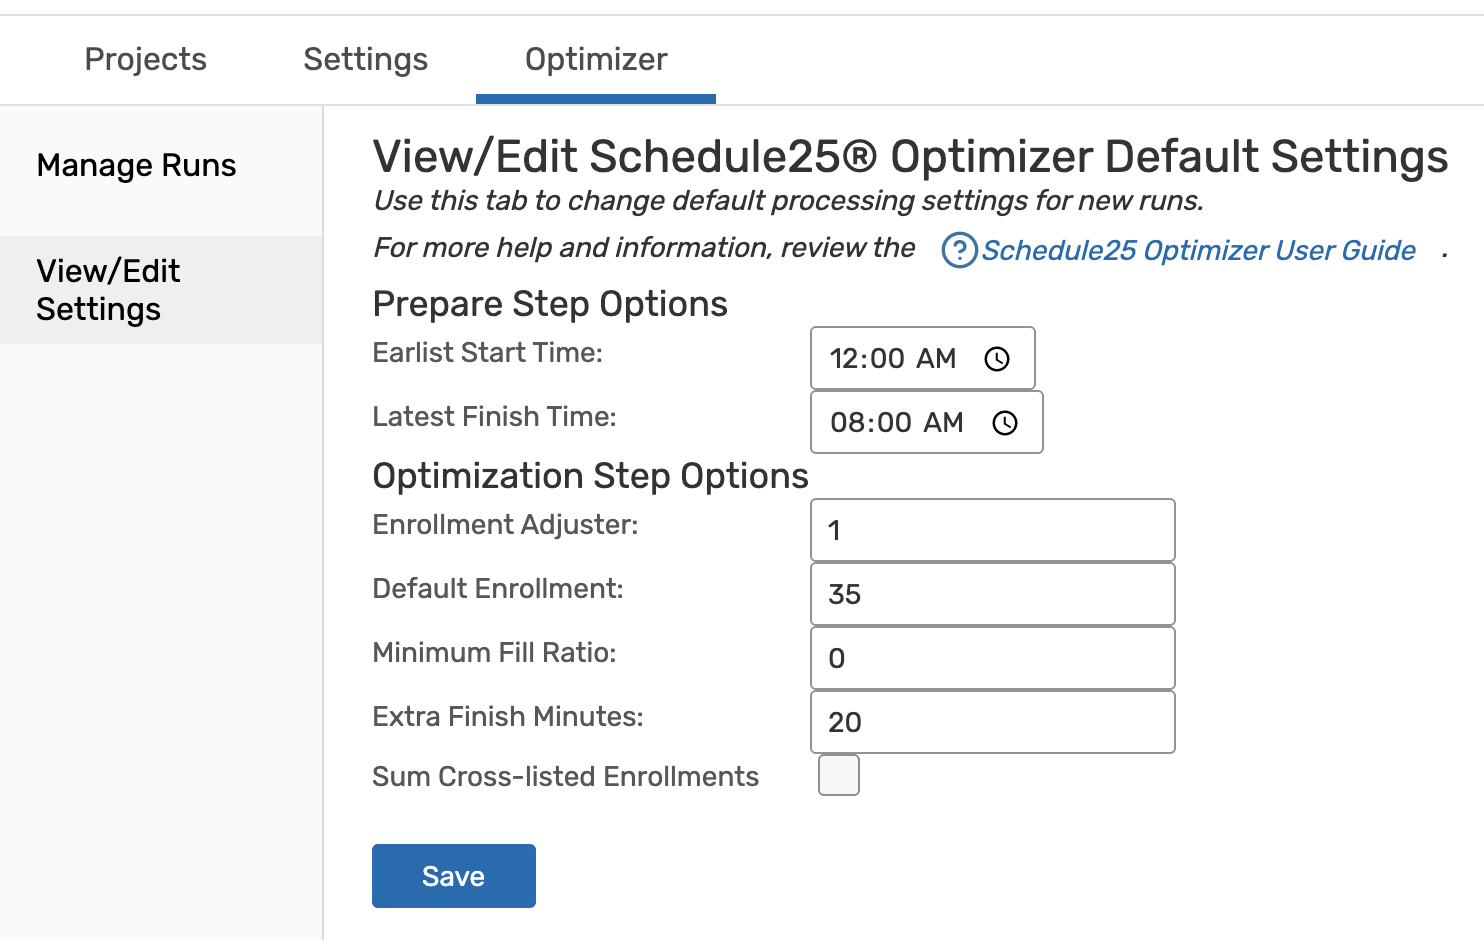Open Schedule25 Optimizer User Guide link

point(1198,250)
